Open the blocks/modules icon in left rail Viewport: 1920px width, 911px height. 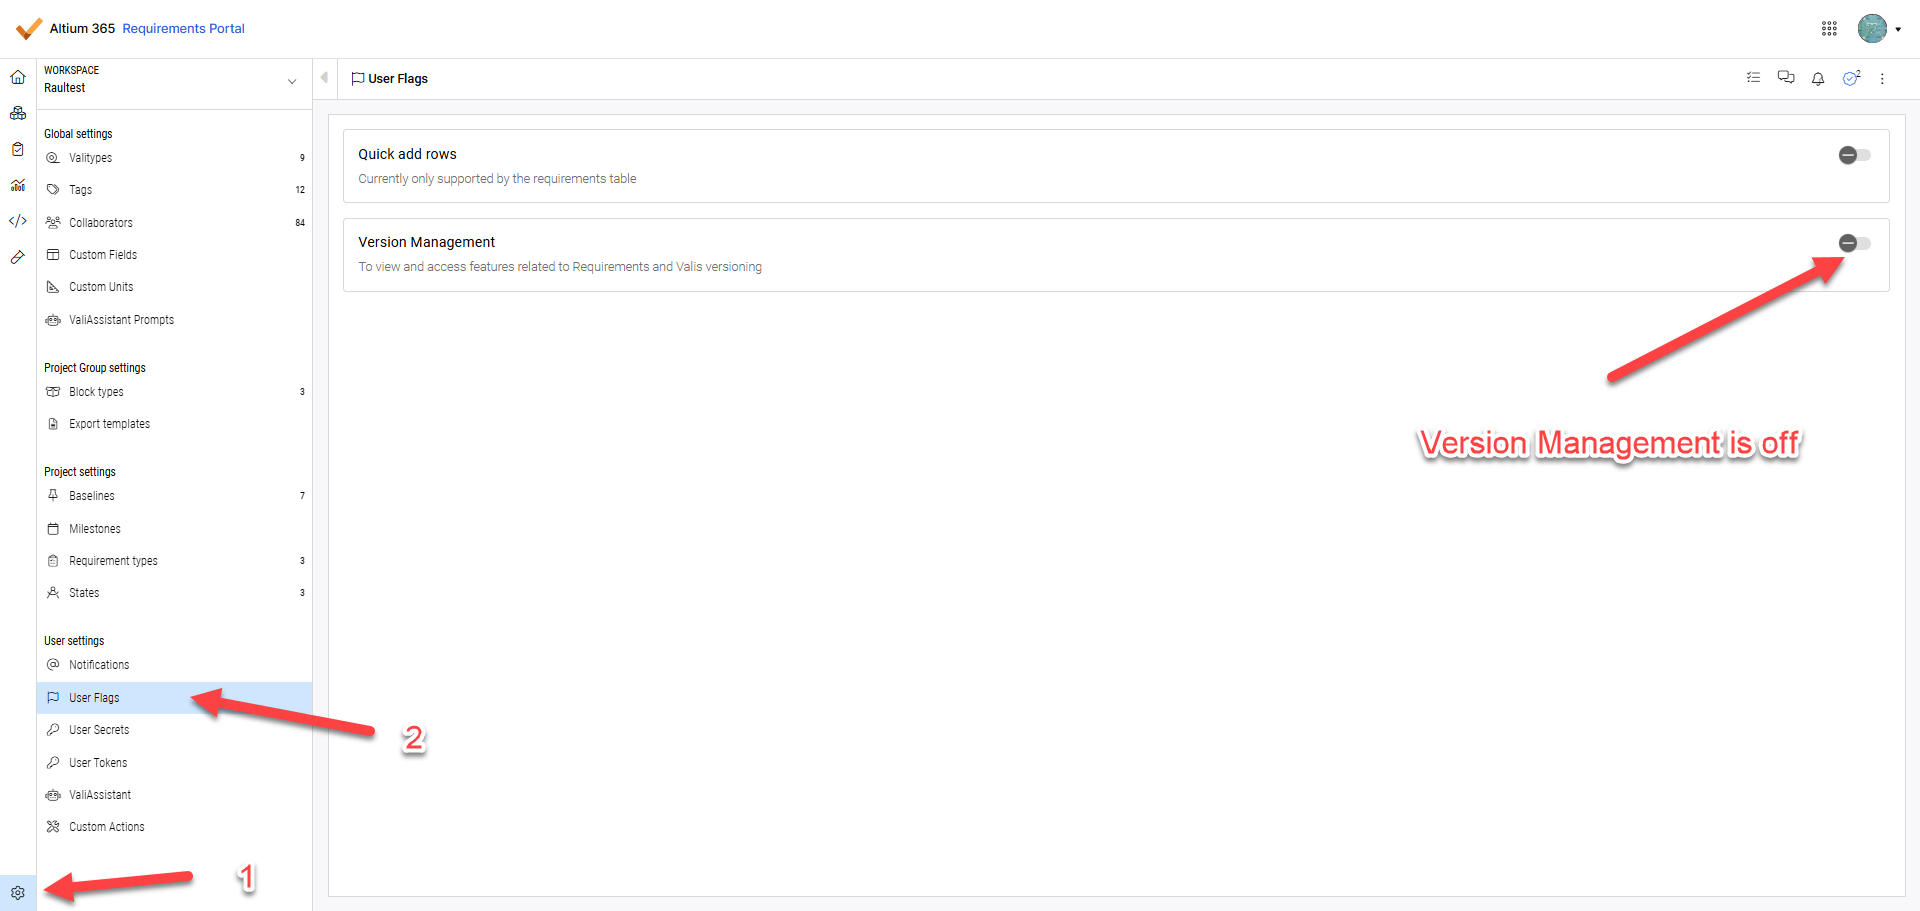click(x=18, y=113)
